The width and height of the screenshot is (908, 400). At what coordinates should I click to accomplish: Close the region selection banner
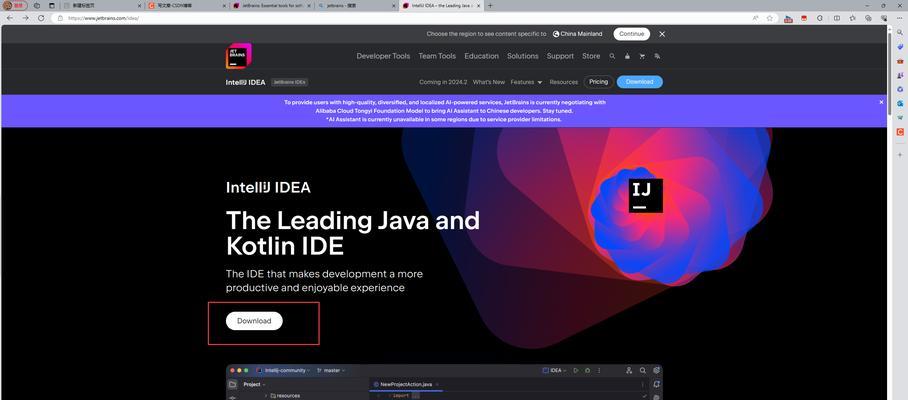pyautogui.click(x=662, y=34)
